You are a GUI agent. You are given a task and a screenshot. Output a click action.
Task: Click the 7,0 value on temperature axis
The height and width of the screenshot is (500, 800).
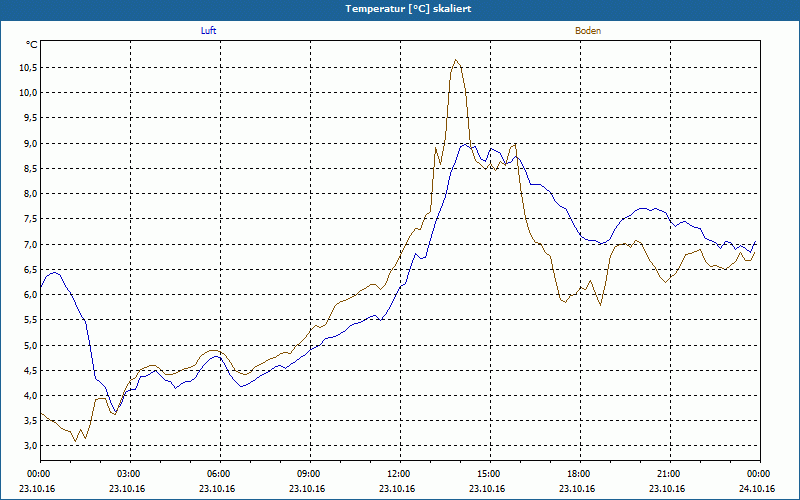(30, 244)
